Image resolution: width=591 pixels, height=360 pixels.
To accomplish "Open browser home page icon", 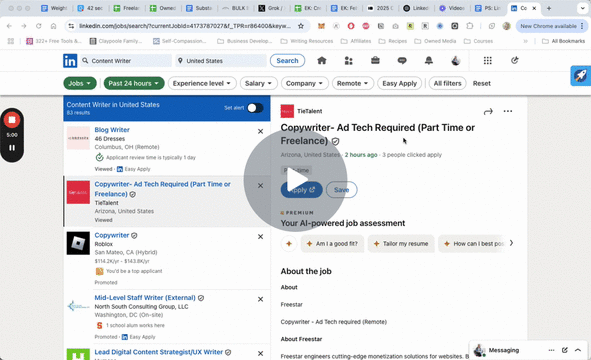I will tap(54, 26).
